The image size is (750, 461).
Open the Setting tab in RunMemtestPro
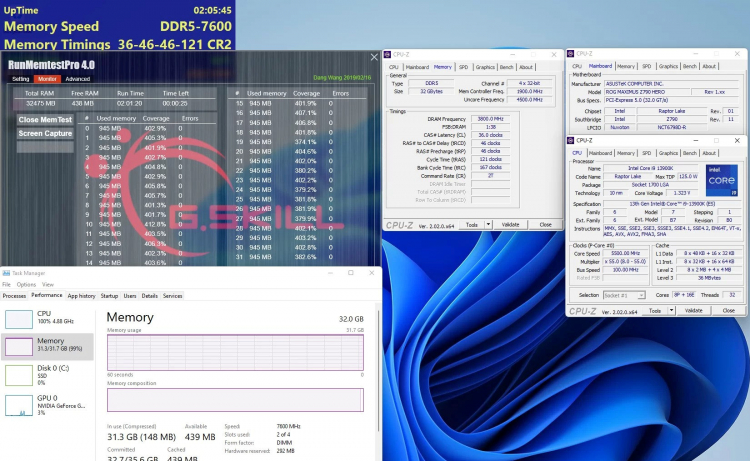[20, 78]
